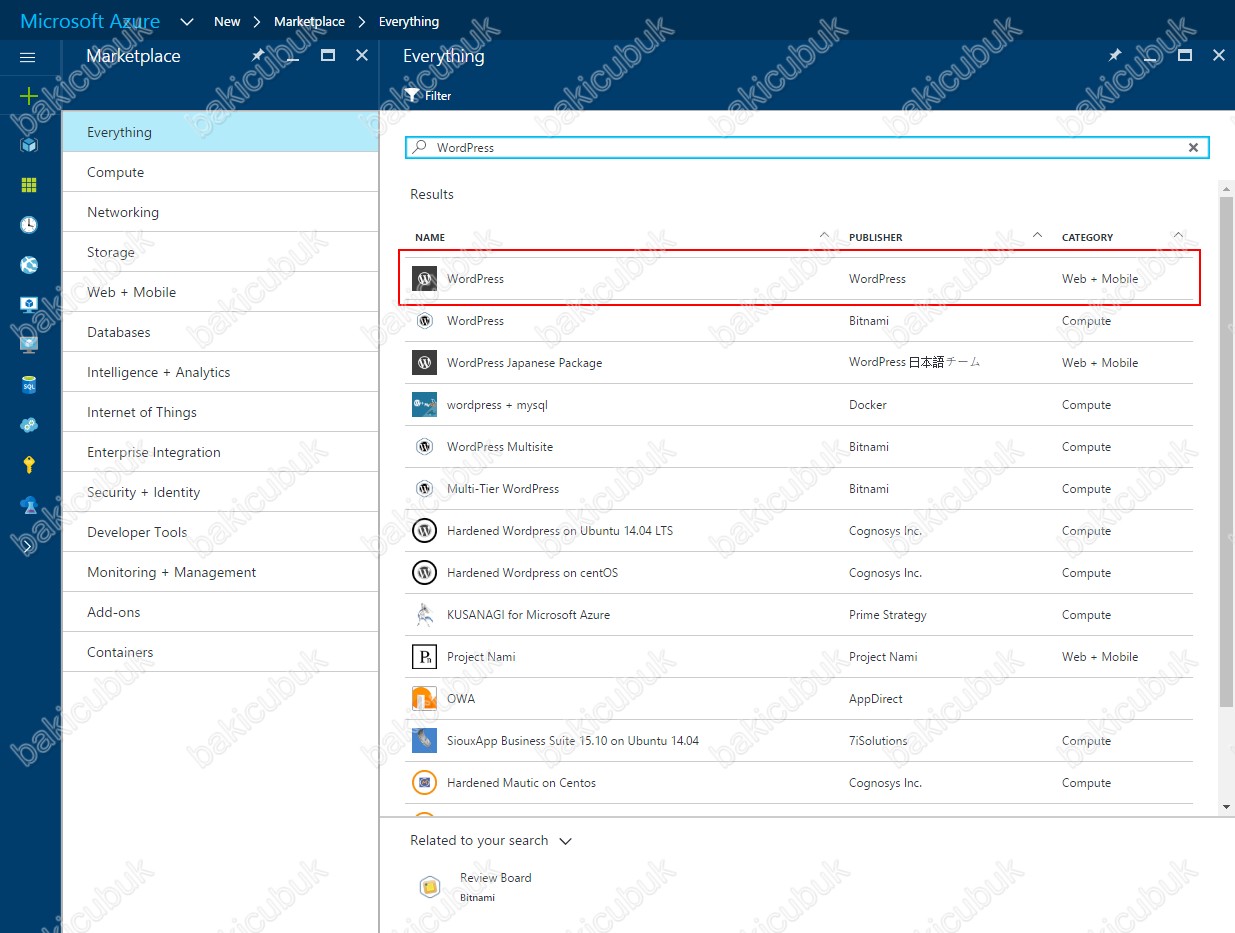1235x933 pixels.
Task: Click the Project Nami icon
Action: click(x=425, y=657)
